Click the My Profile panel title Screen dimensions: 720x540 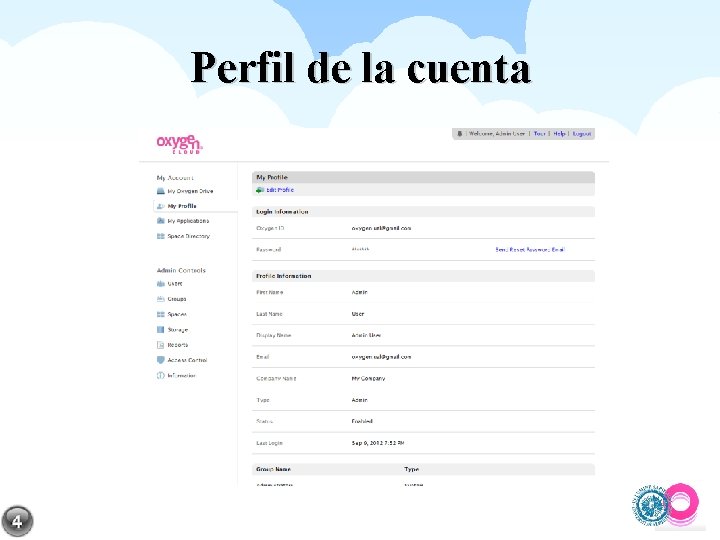tap(272, 177)
